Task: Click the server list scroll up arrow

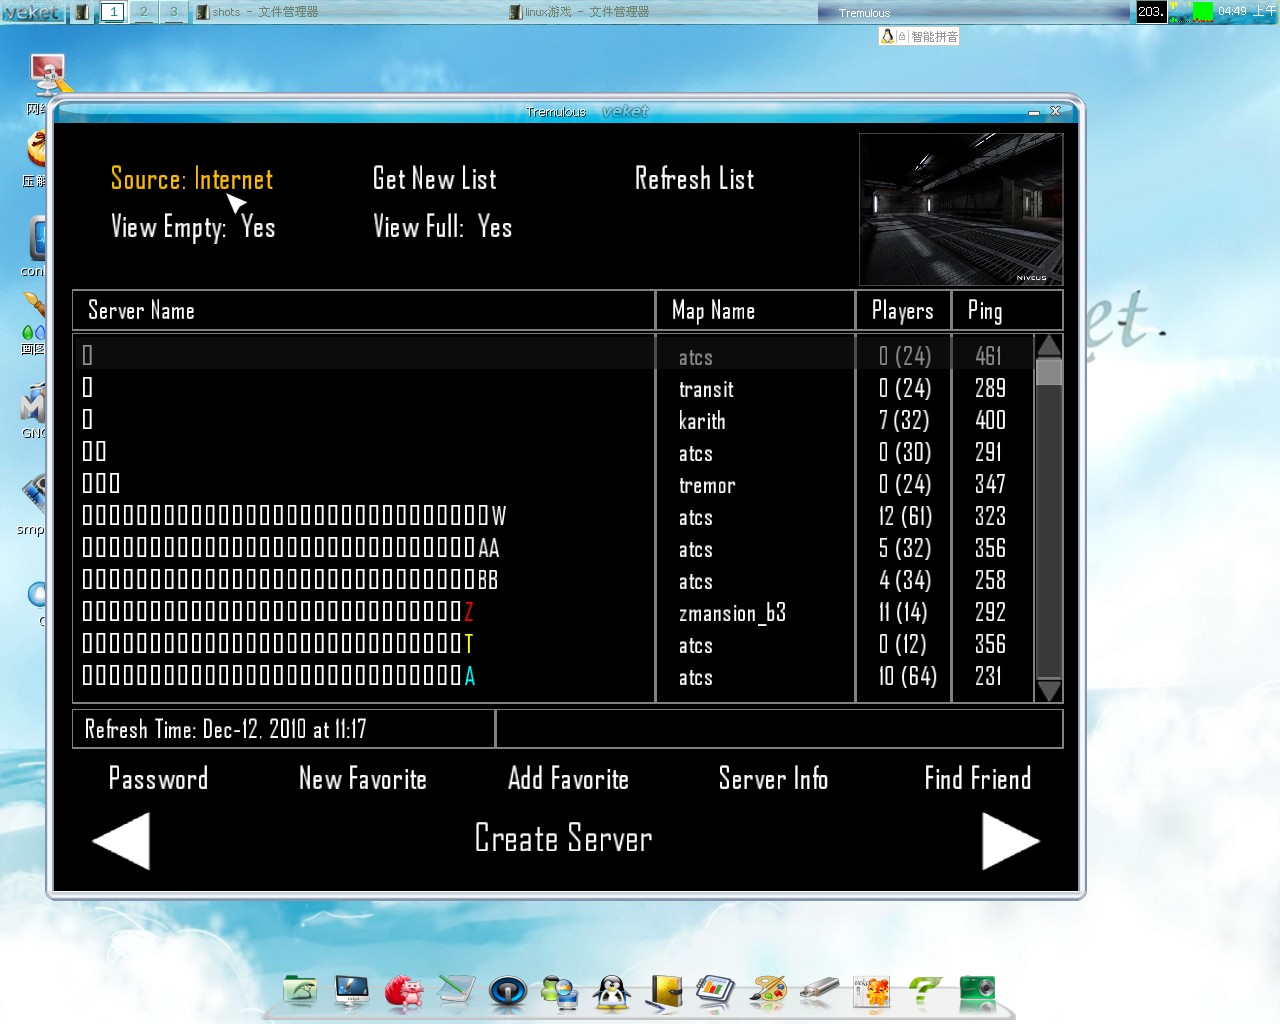Action: coord(1049,346)
